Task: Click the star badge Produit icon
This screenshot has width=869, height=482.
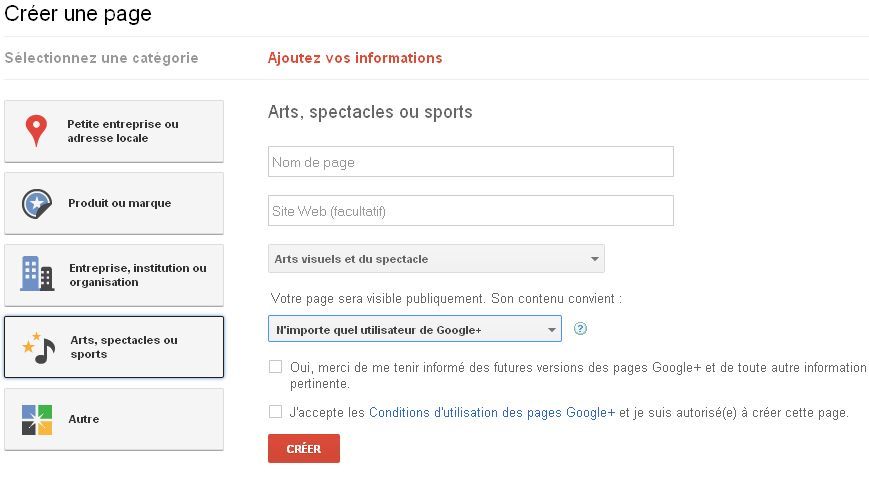Action: tap(37, 203)
